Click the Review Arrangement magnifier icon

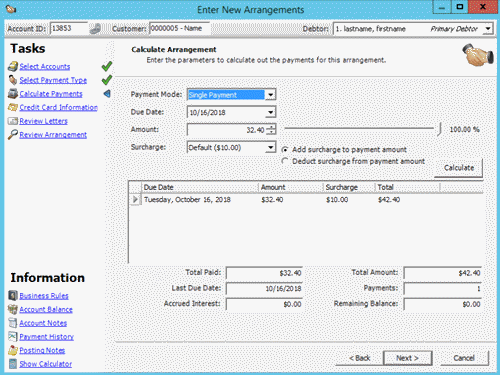click(x=13, y=135)
